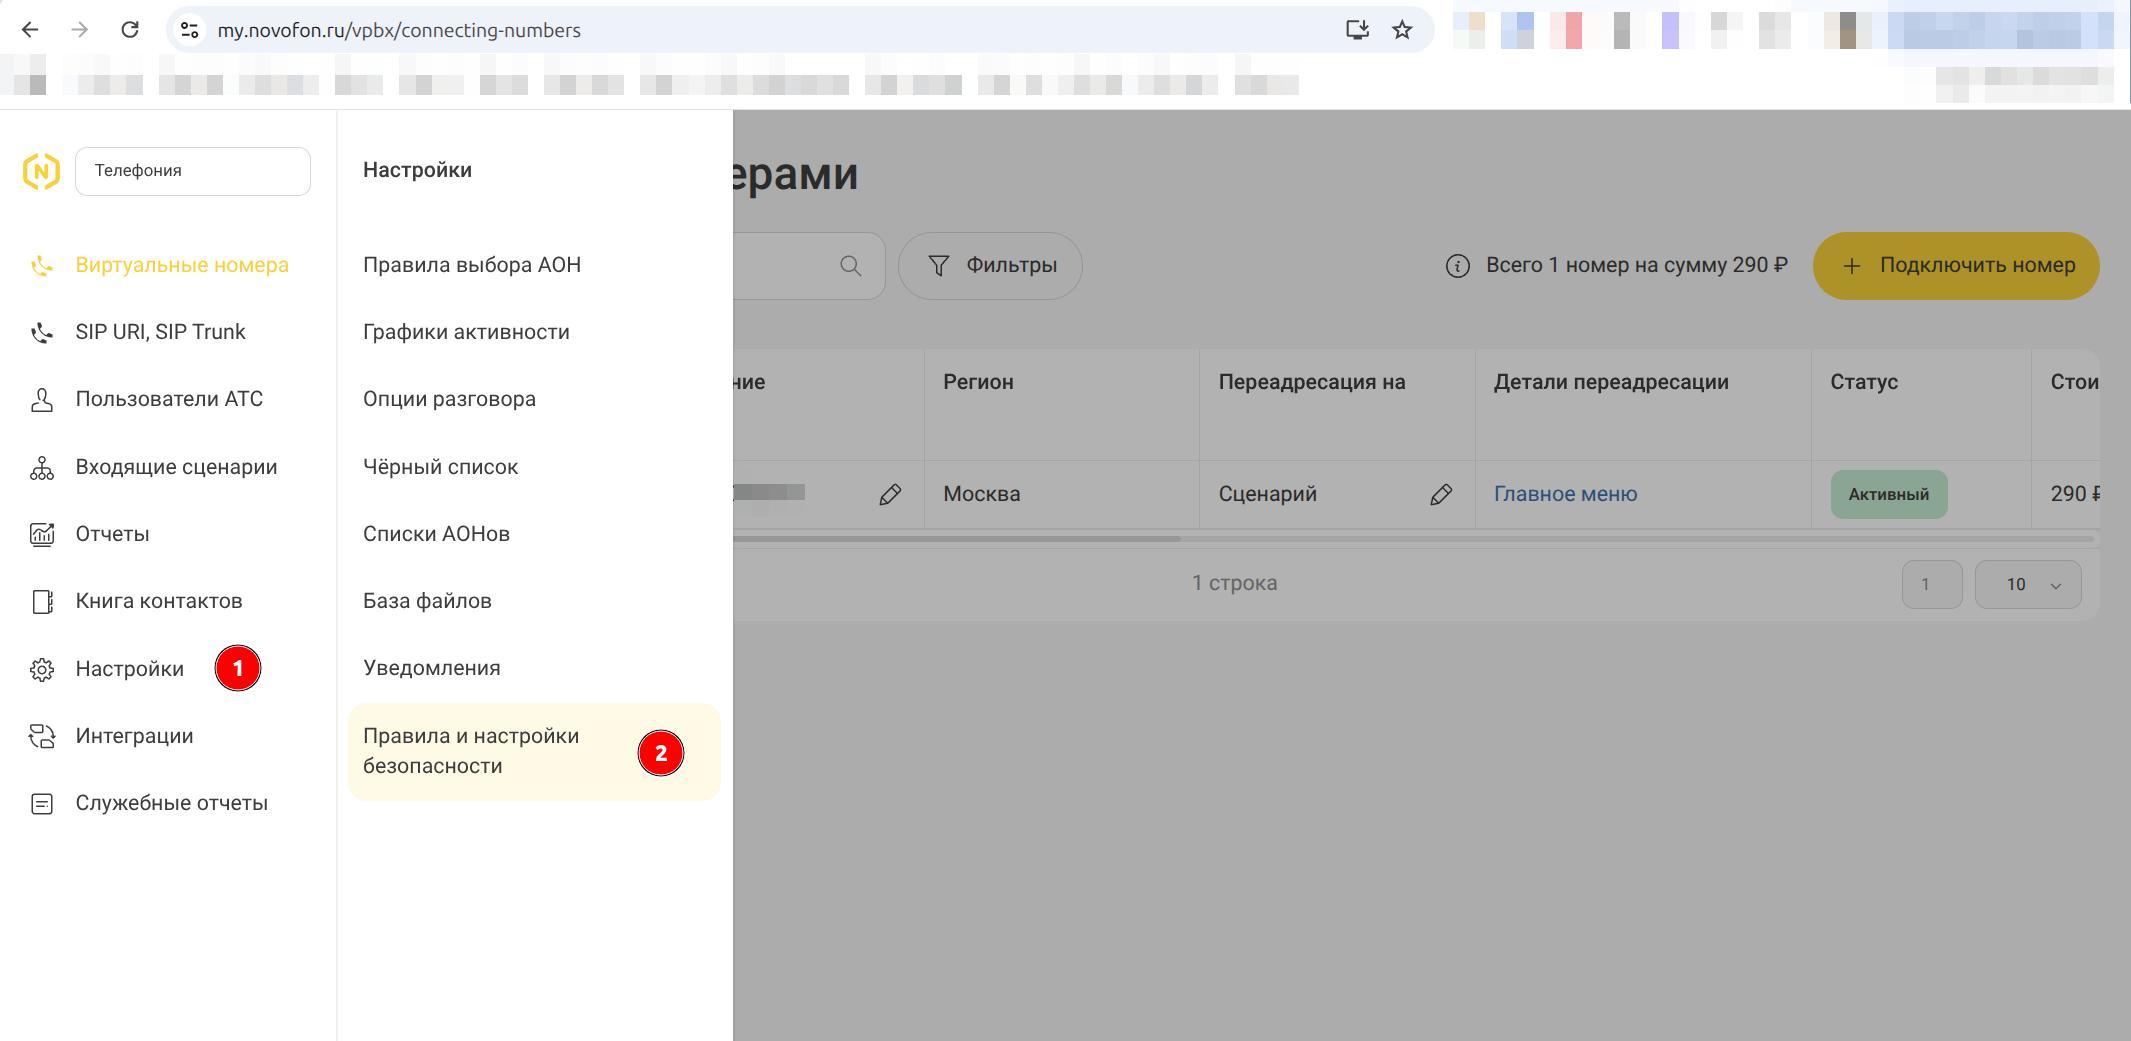Click the browser back arrow
Image resolution: width=2131 pixels, height=1041 pixels.
tap(30, 30)
